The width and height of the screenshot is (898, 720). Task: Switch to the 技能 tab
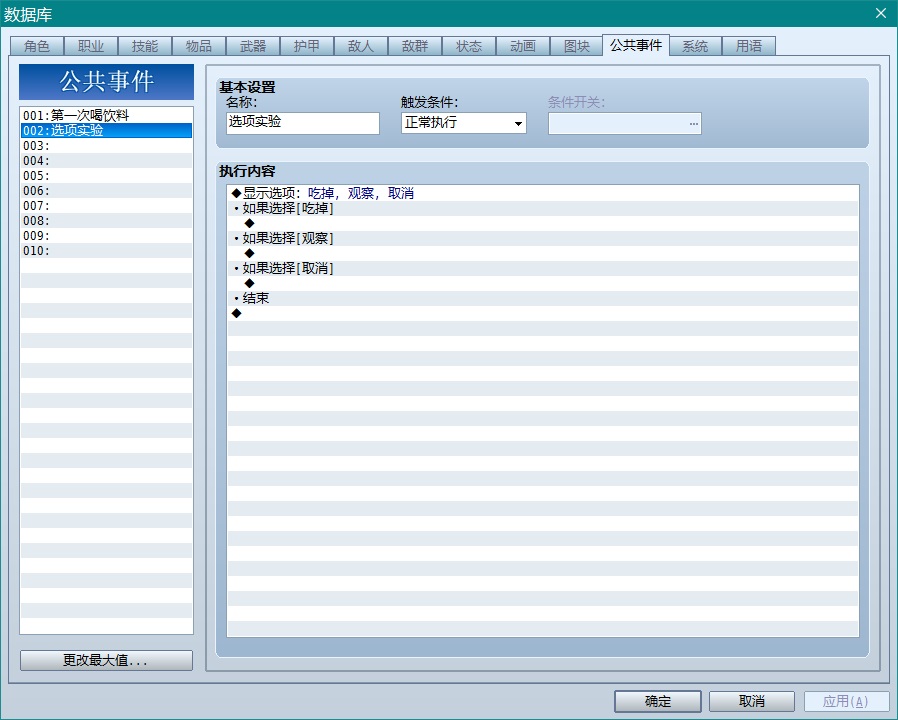[x=145, y=46]
